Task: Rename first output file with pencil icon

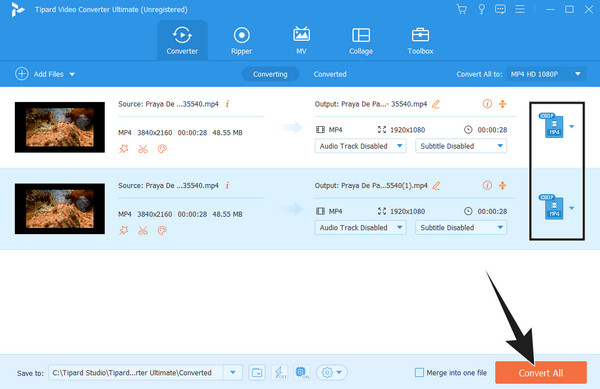Action: [x=436, y=104]
